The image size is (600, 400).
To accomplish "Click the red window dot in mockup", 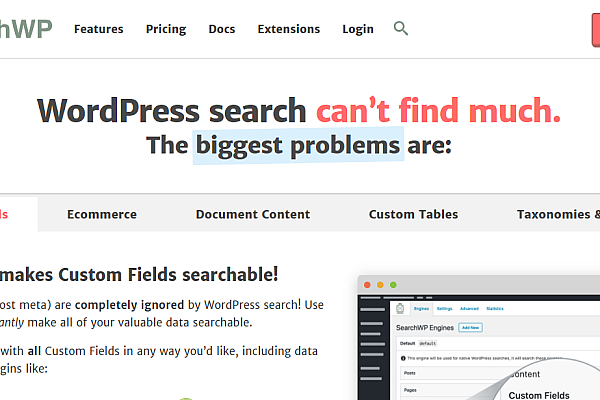I will (x=367, y=285).
